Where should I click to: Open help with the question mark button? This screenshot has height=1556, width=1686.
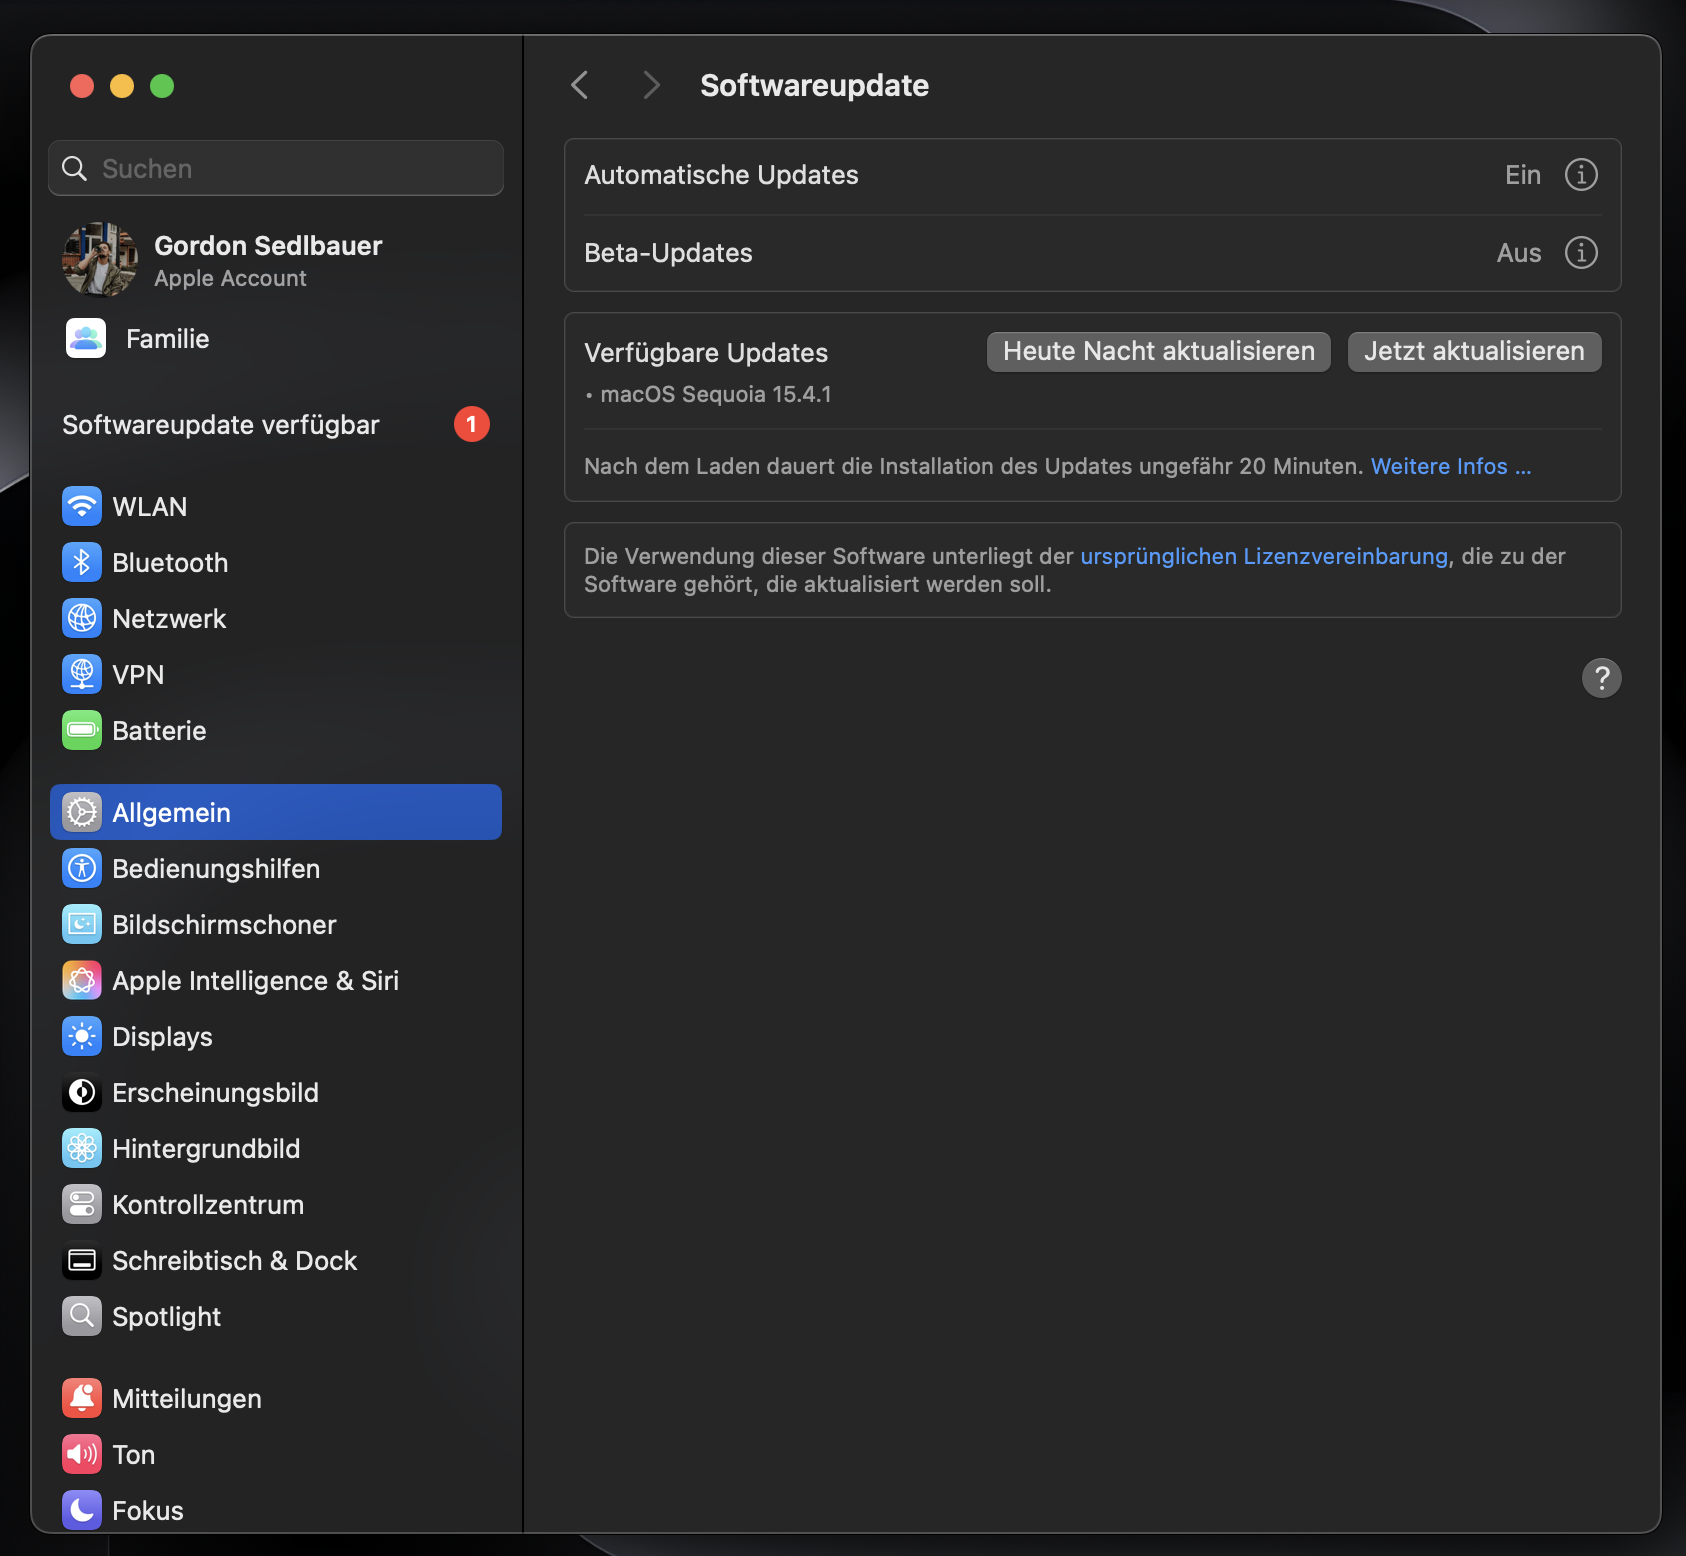pos(1601,678)
